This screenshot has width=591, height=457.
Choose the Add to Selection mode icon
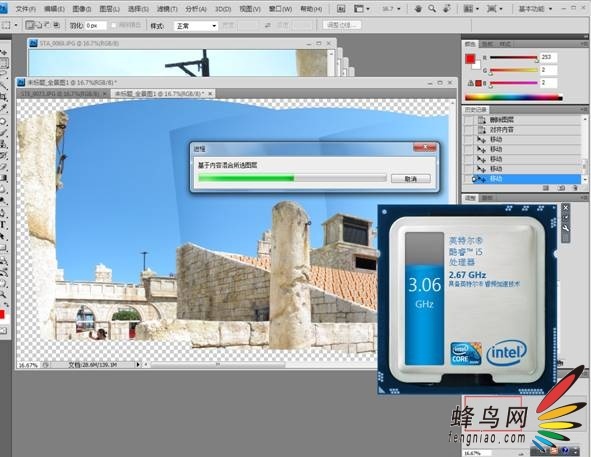tap(38, 25)
